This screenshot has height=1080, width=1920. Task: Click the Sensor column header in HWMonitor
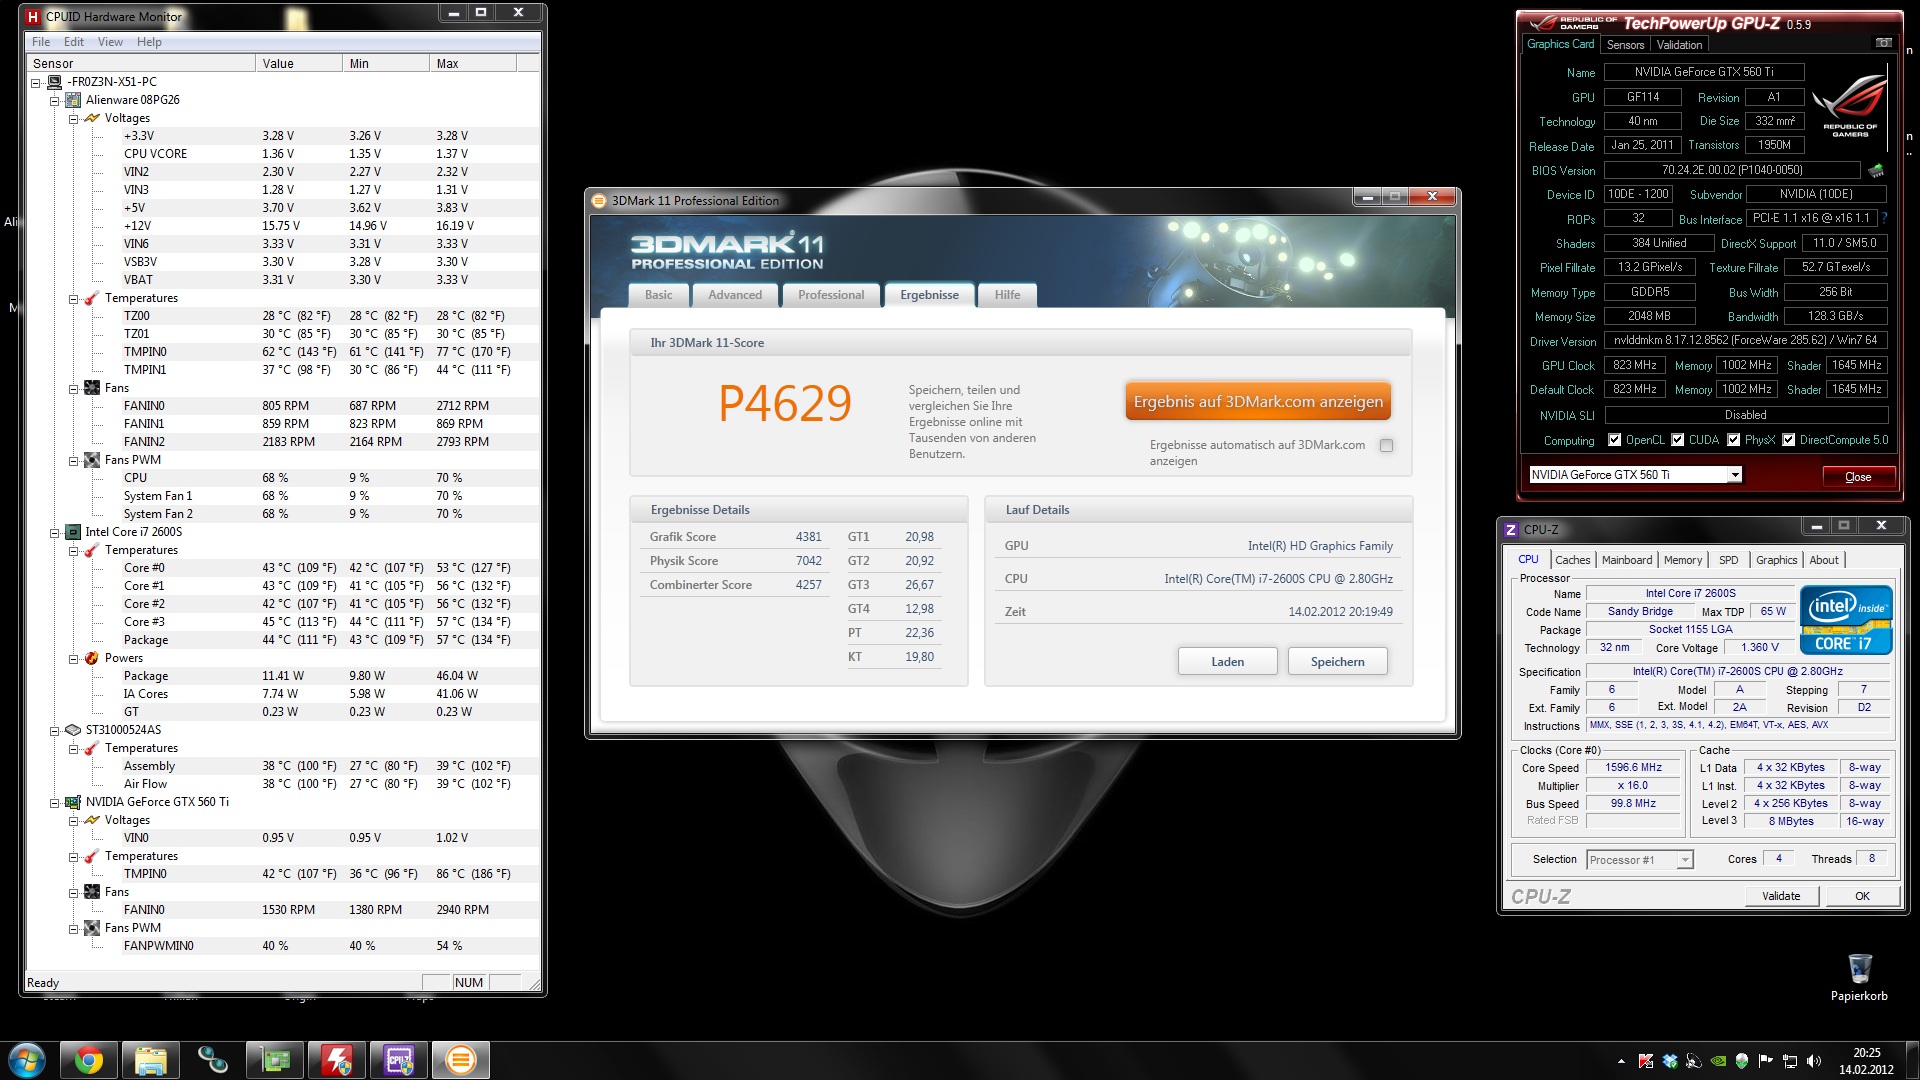pyautogui.click(x=141, y=64)
